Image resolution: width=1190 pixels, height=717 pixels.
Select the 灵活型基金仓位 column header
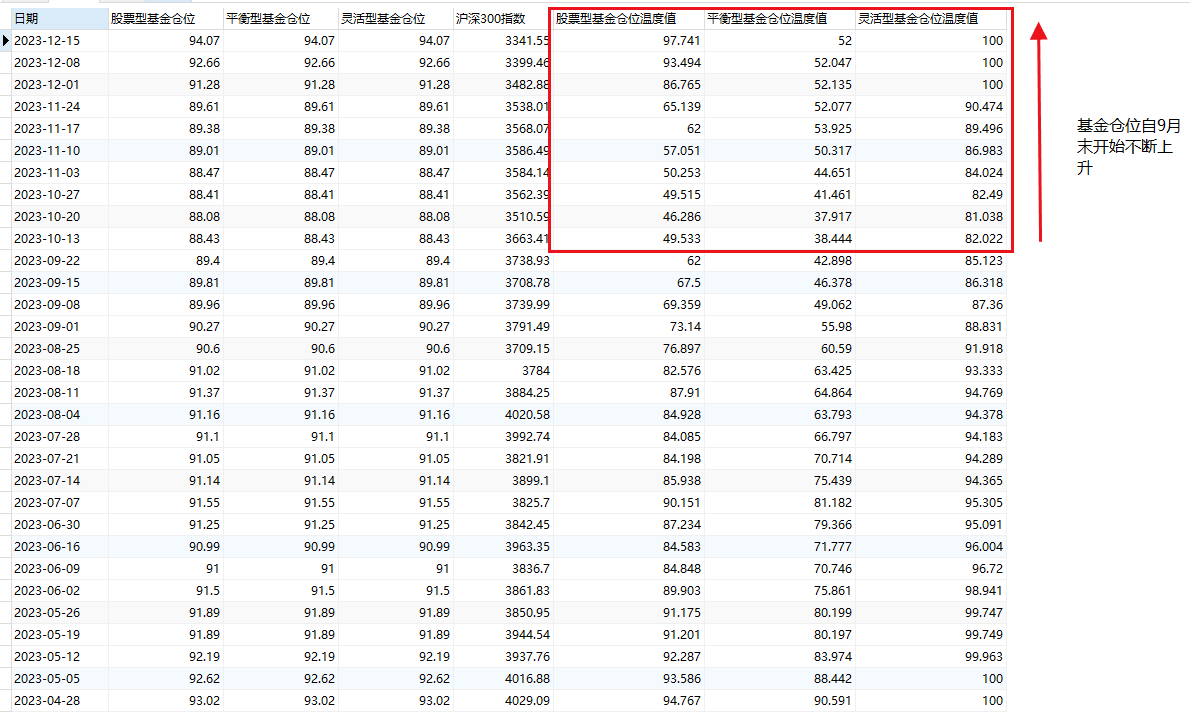click(396, 18)
